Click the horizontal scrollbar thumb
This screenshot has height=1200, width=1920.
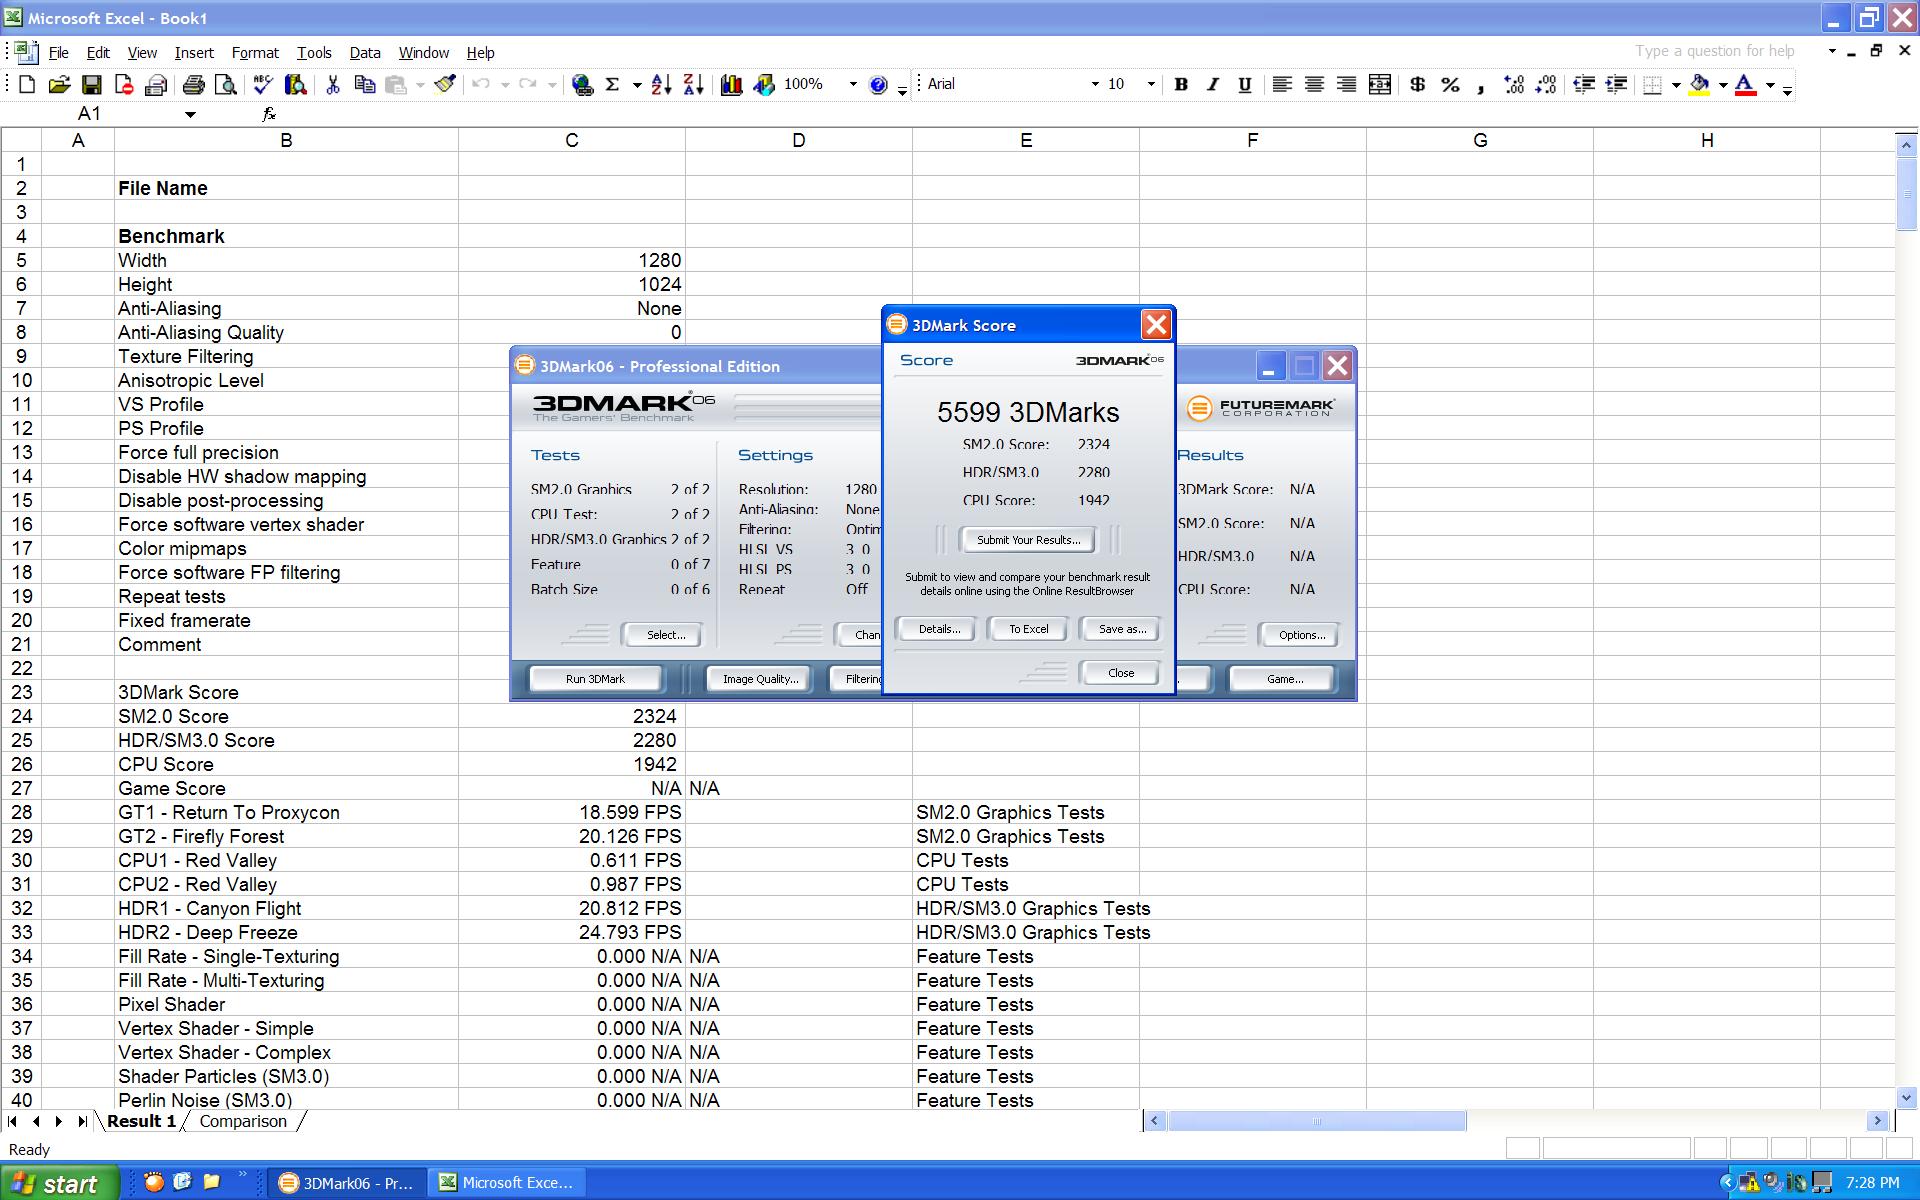1316,1121
